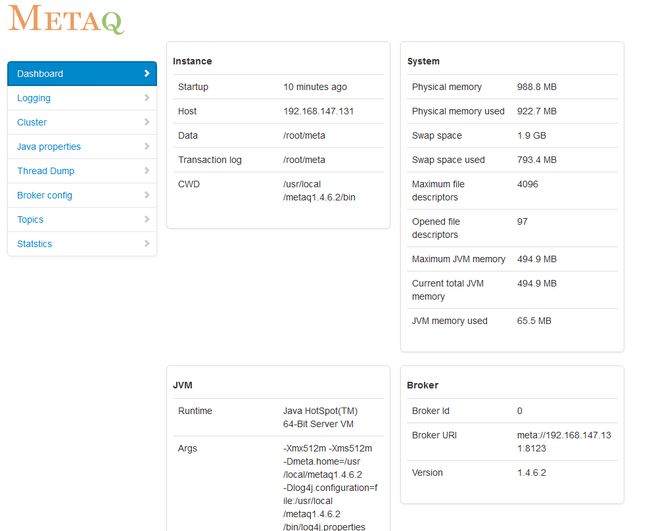650x531 pixels.
Task: Click the Broker URI label
Action: (434, 435)
